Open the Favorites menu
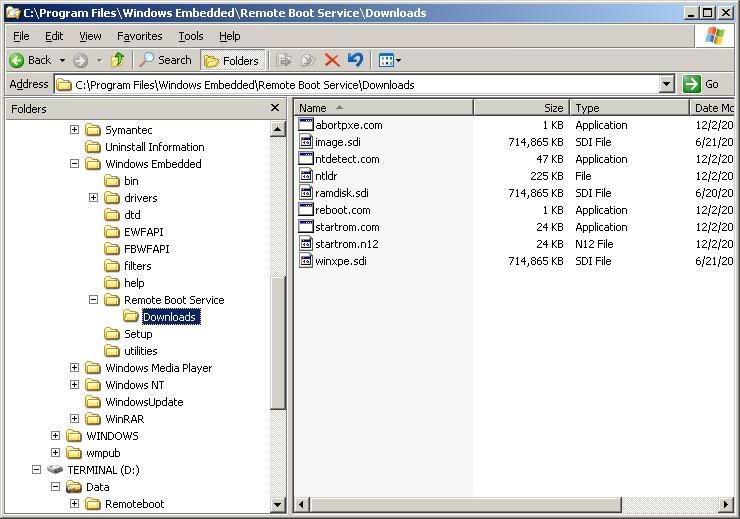This screenshot has height=519, width=740. (139, 36)
